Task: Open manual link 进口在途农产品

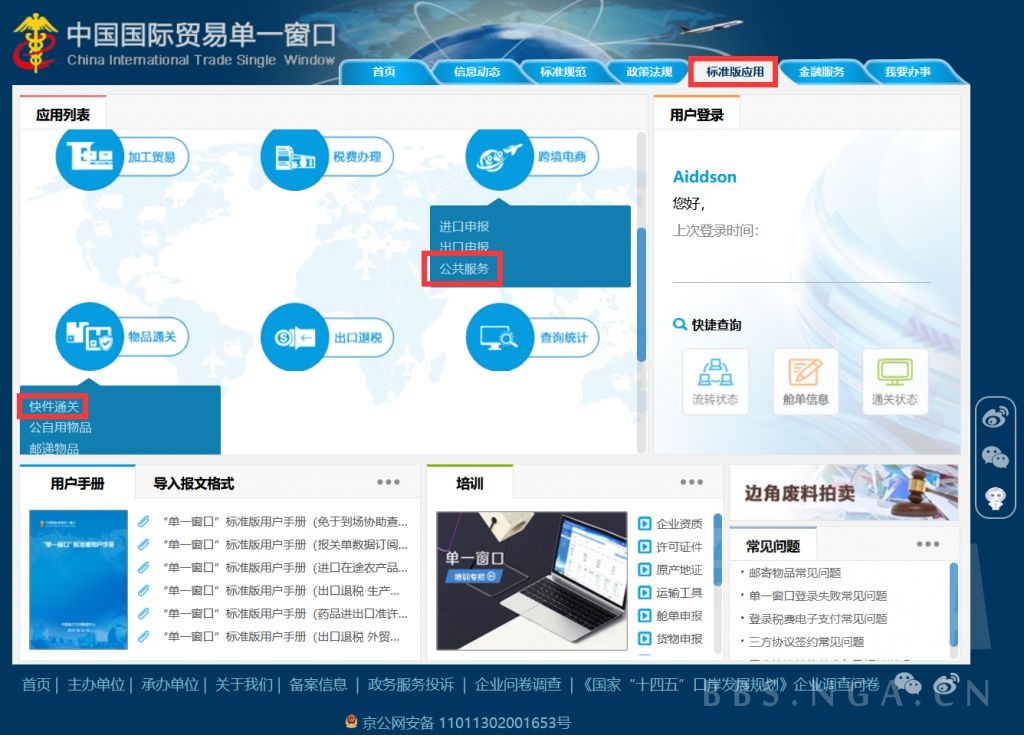Action: coord(285,568)
